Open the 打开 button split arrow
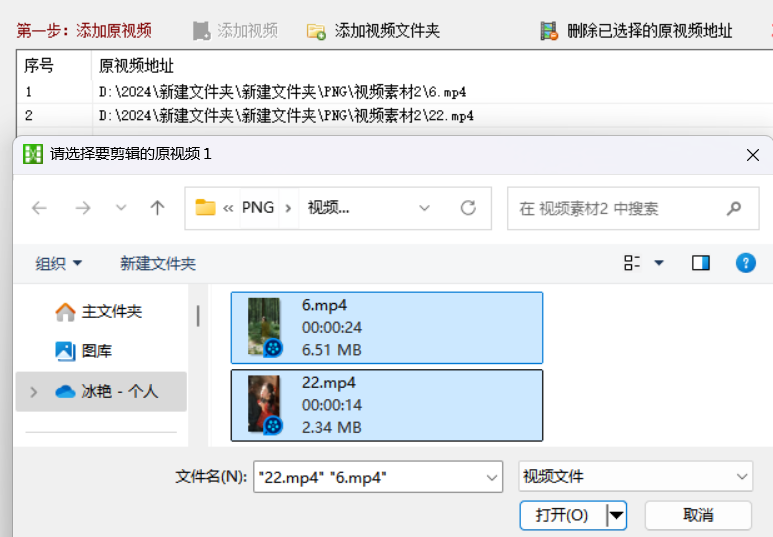This screenshot has height=537, width=773. (x=616, y=516)
